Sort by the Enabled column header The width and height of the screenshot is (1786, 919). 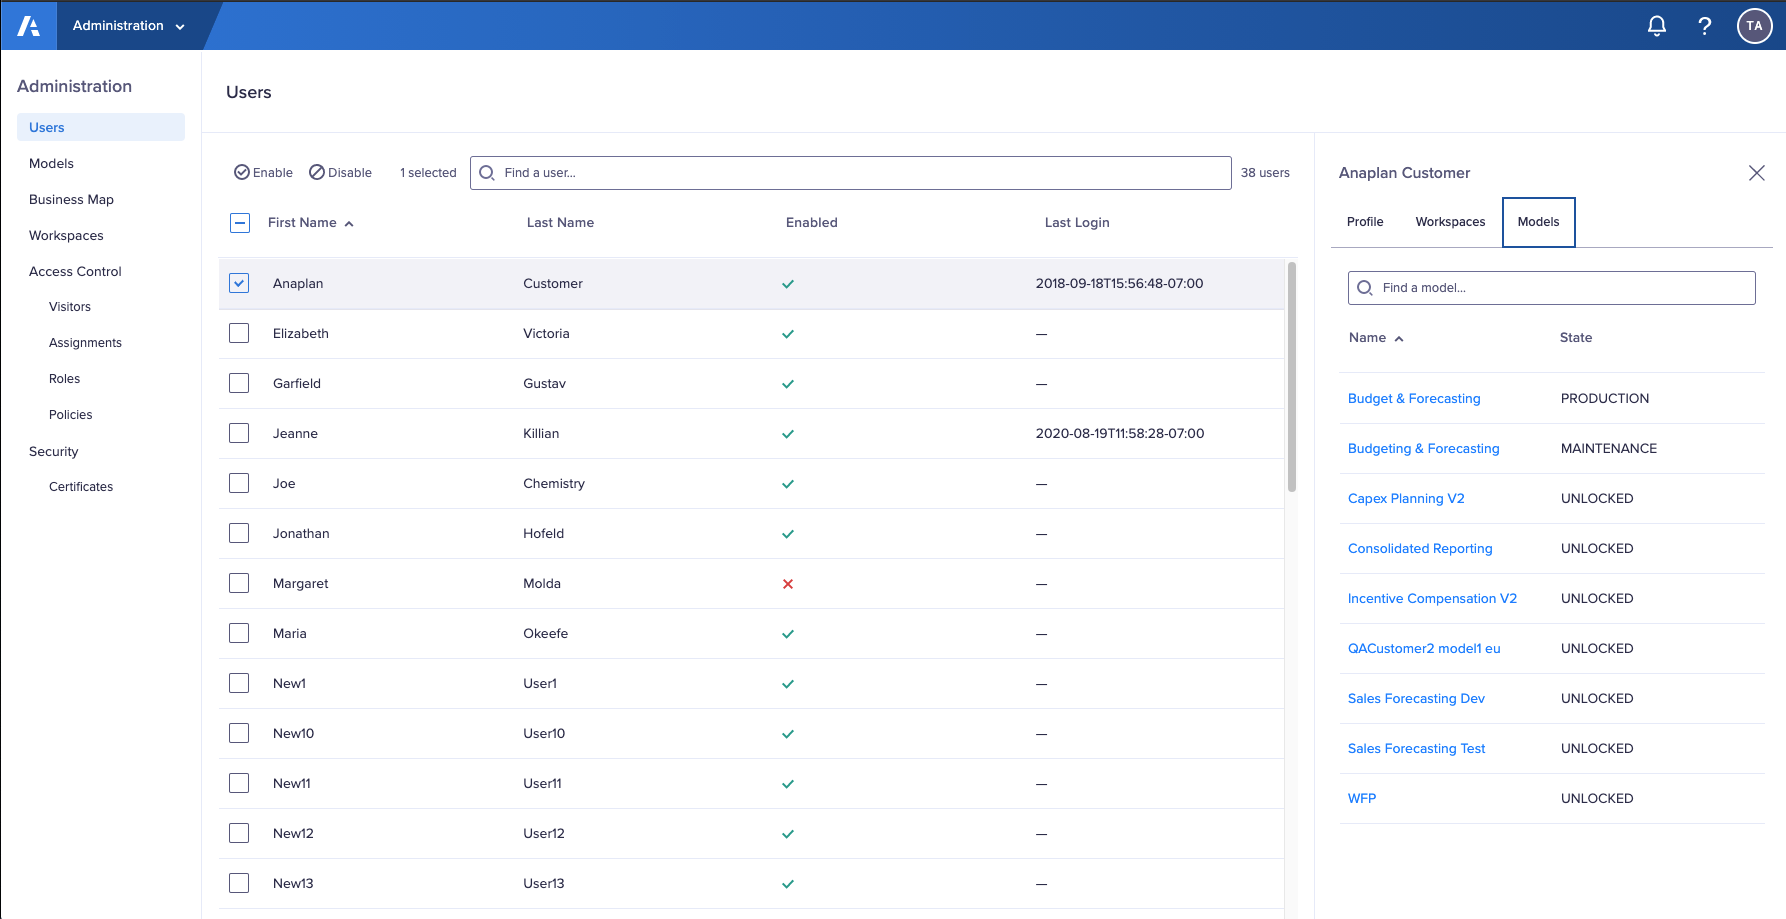click(x=812, y=223)
